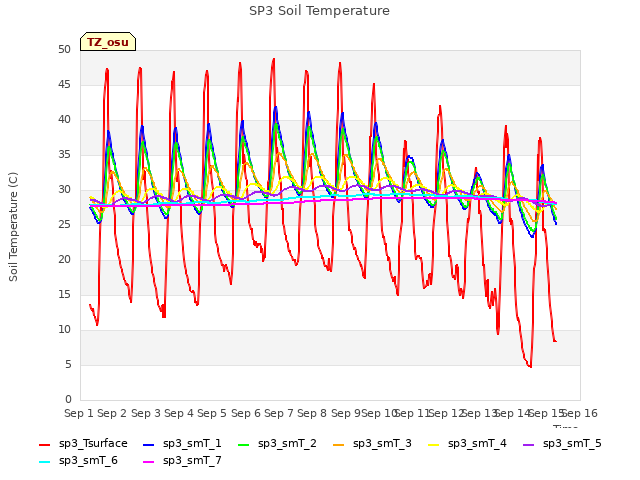Click the Sep 8 x-axis tick label
Screen dimensions: 640x480
coord(312,413)
